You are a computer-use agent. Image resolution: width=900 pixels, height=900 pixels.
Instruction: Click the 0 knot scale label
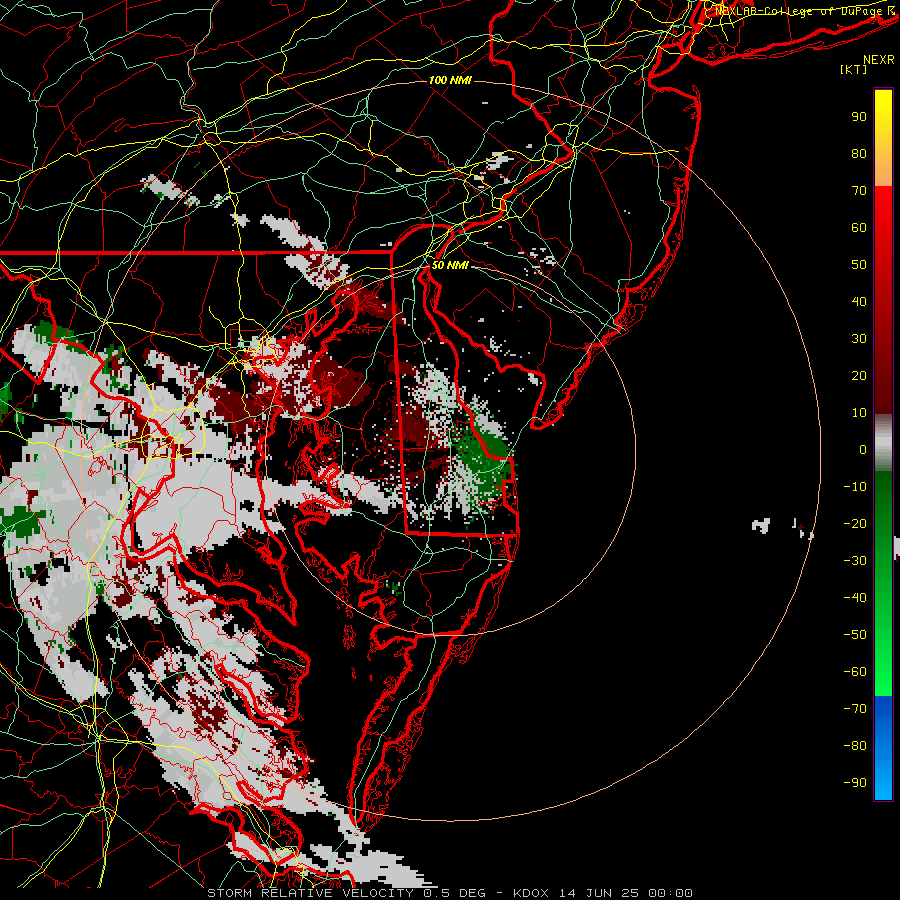(x=863, y=449)
